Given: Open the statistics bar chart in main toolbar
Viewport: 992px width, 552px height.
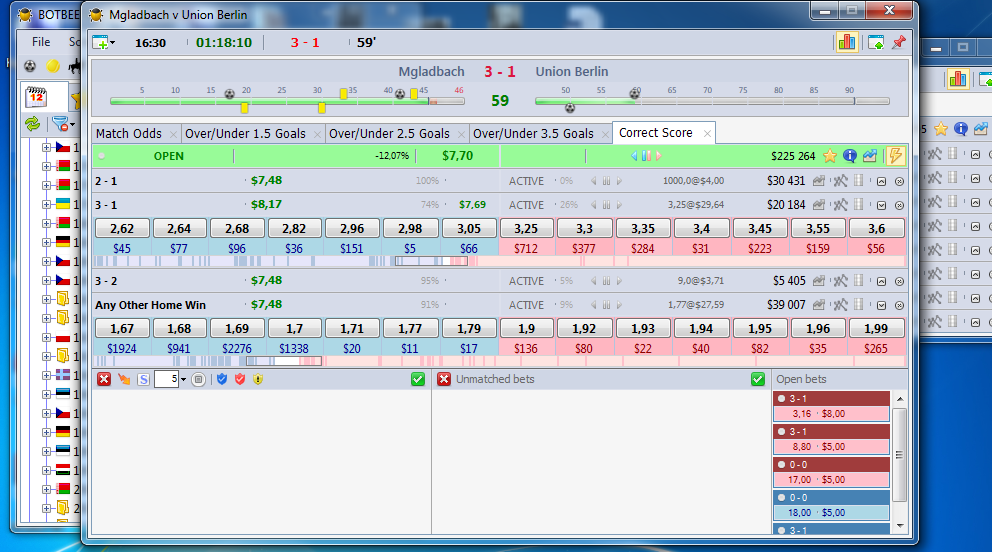Looking at the screenshot, I should [846, 42].
